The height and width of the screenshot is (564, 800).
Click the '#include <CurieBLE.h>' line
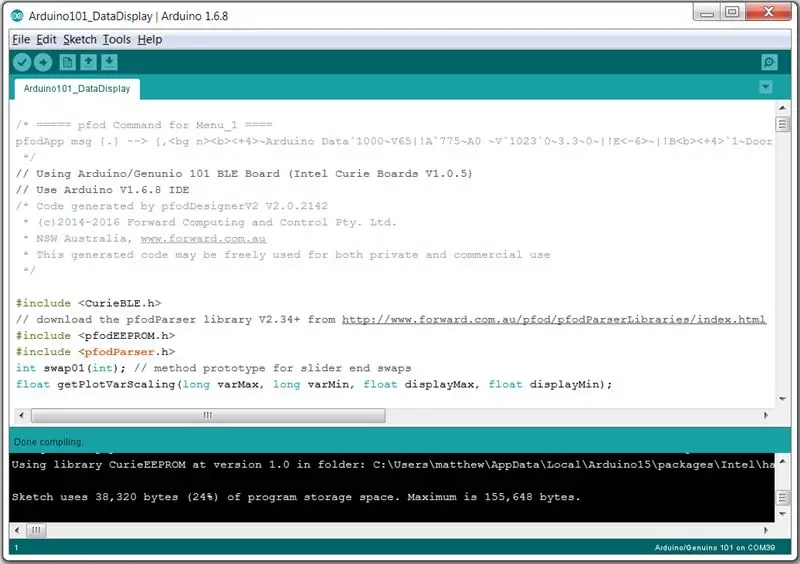click(88, 303)
